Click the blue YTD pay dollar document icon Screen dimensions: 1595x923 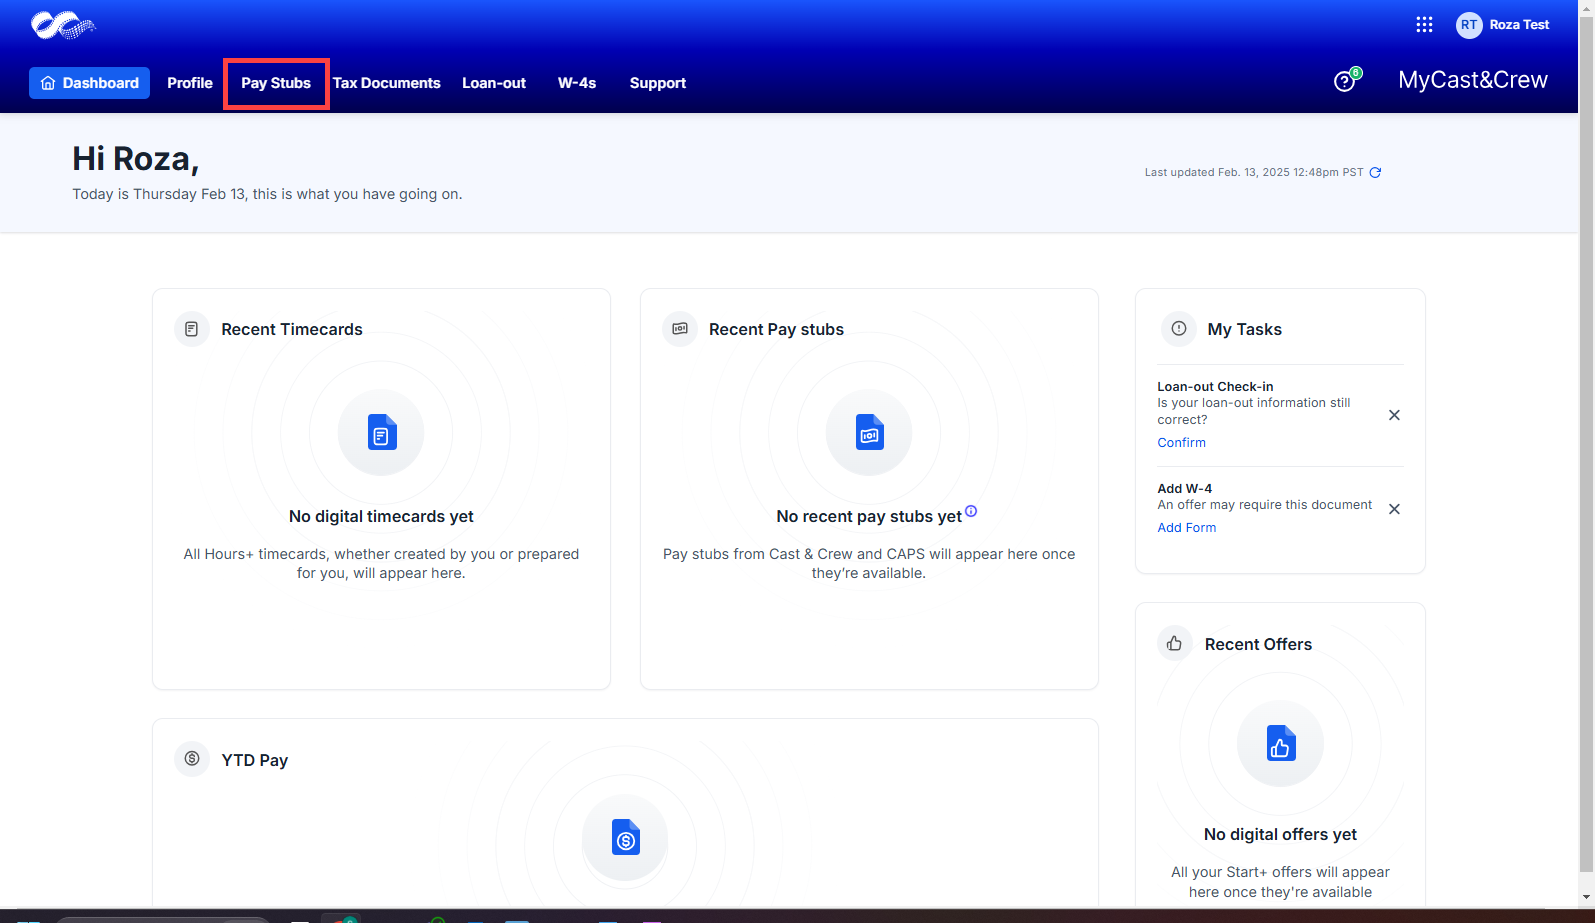(x=626, y=838)
